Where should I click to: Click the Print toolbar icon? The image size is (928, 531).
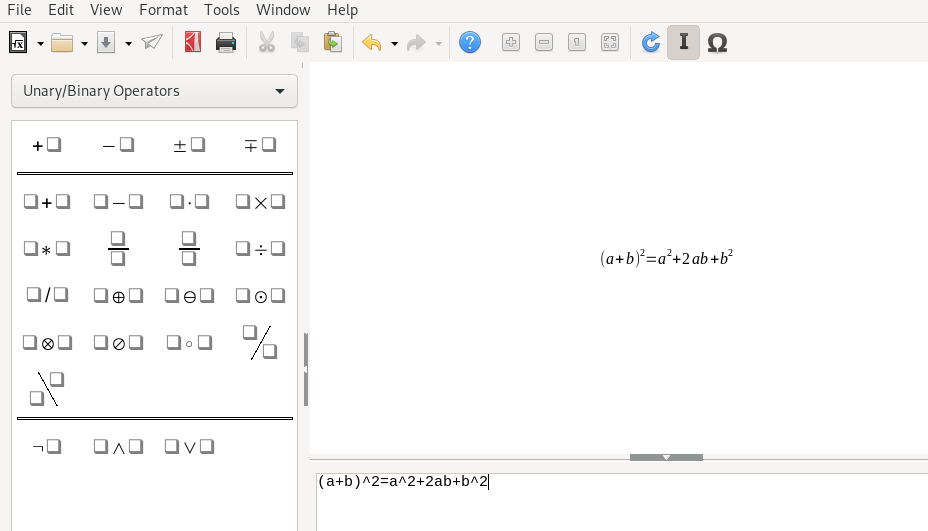[226, 42]
